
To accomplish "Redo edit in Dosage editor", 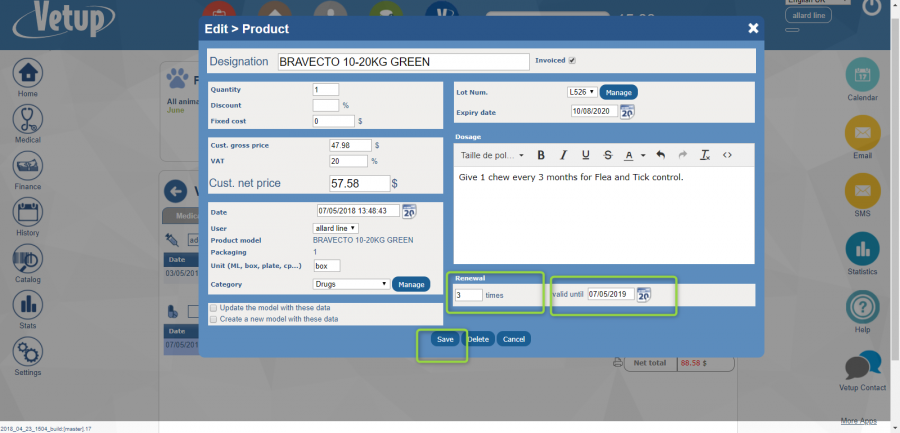I will (x=682, y=155).
